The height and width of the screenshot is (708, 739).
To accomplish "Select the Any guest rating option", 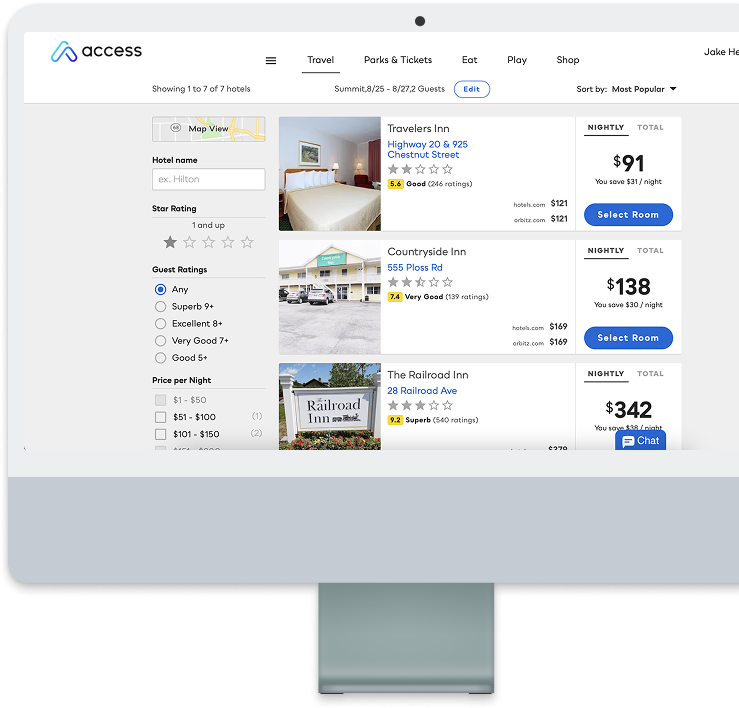I will [160, 289].
